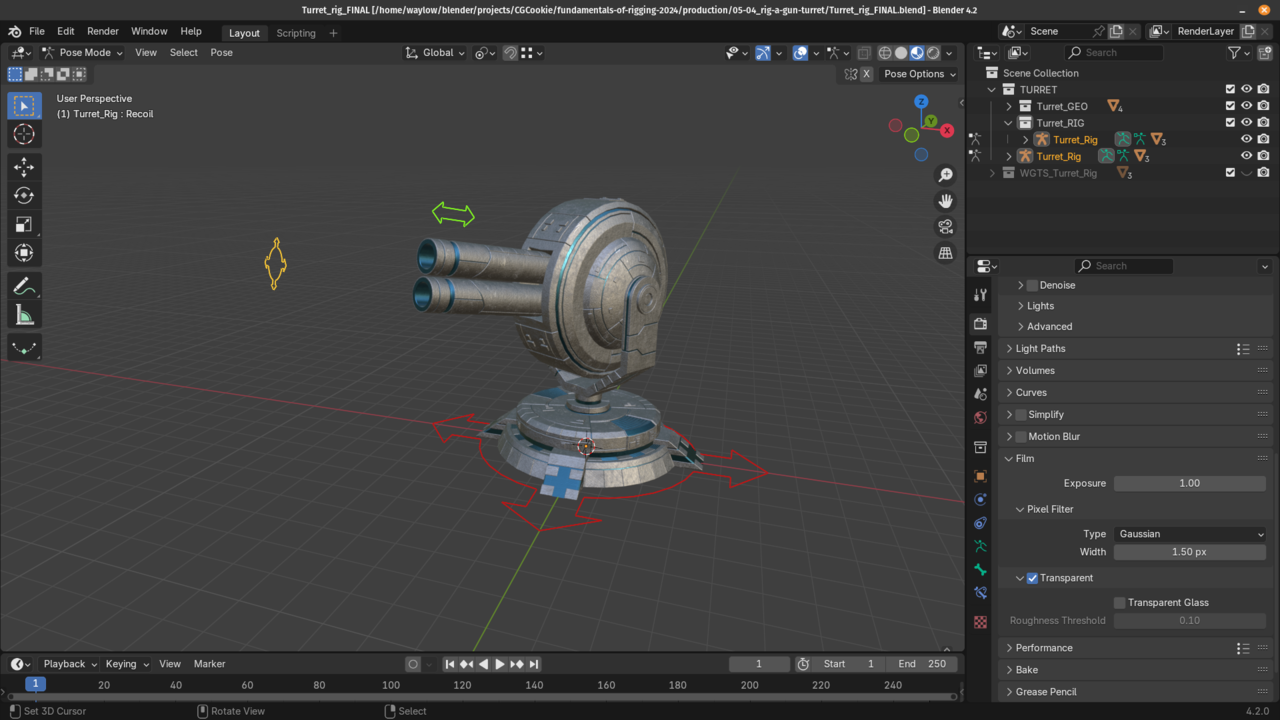Click the Keying menu in timeline
1280x720 pixels.
click(126, 664)
